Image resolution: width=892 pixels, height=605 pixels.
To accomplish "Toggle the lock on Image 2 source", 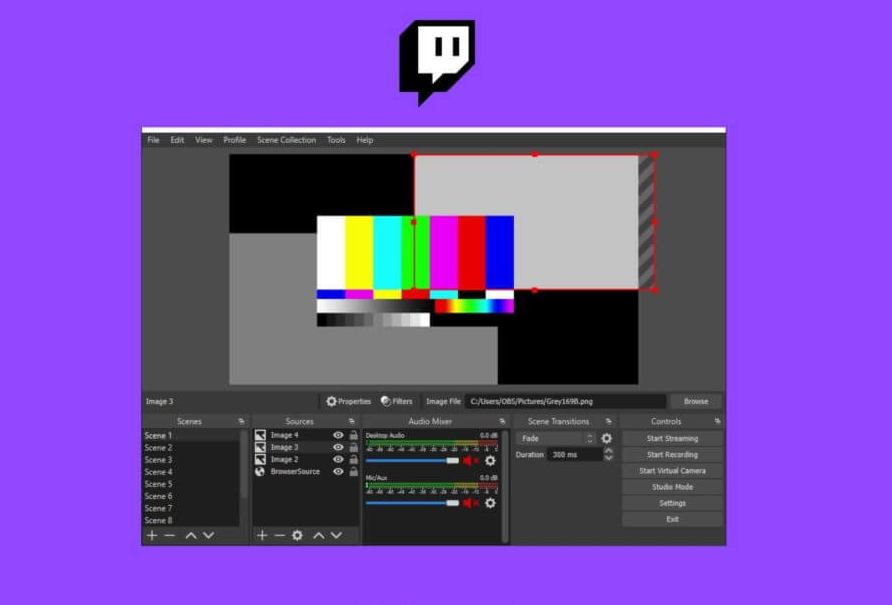I will tap(353, 459).
